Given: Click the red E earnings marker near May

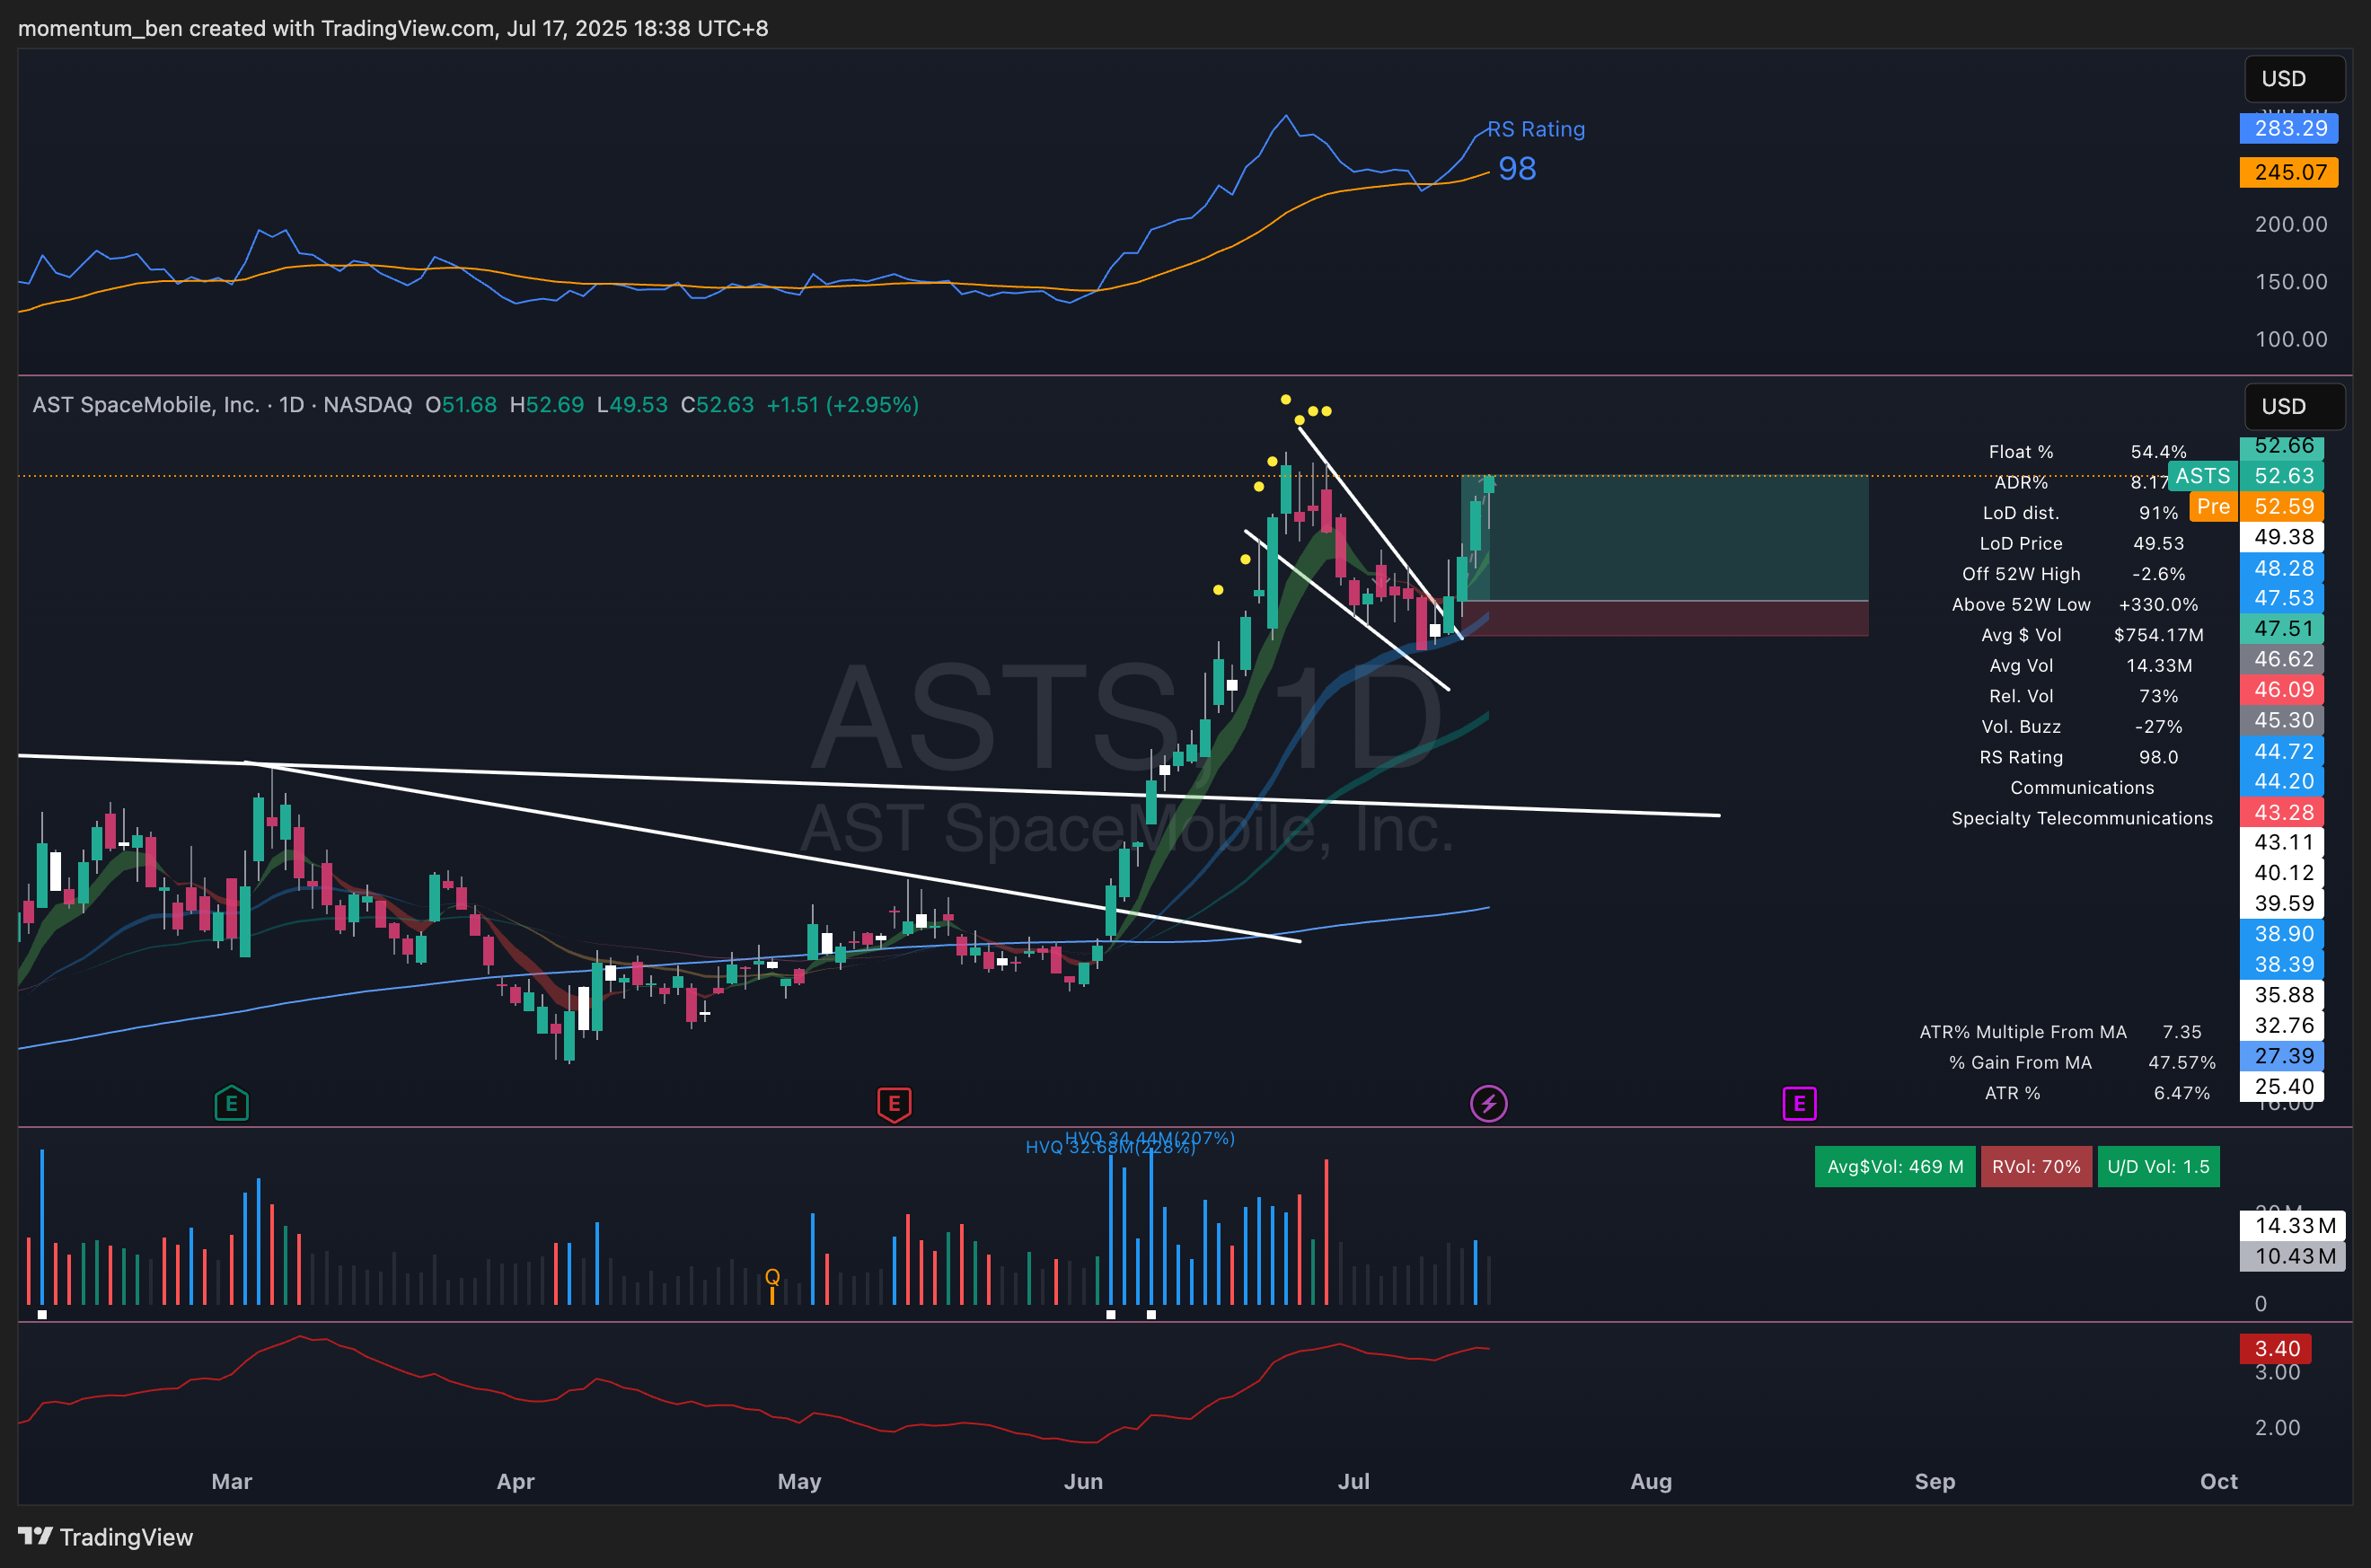Looking at the screenshot, I should click(x=894, y=1104).
